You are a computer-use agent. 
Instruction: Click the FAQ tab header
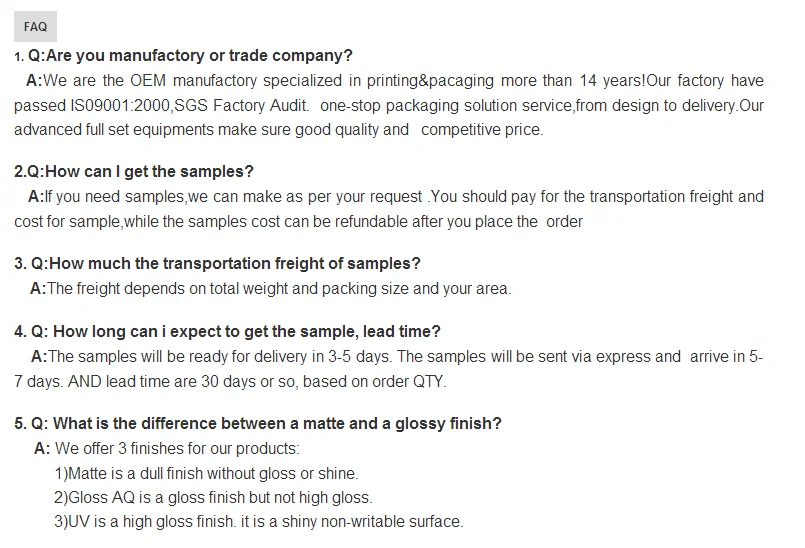click(35, 27)
